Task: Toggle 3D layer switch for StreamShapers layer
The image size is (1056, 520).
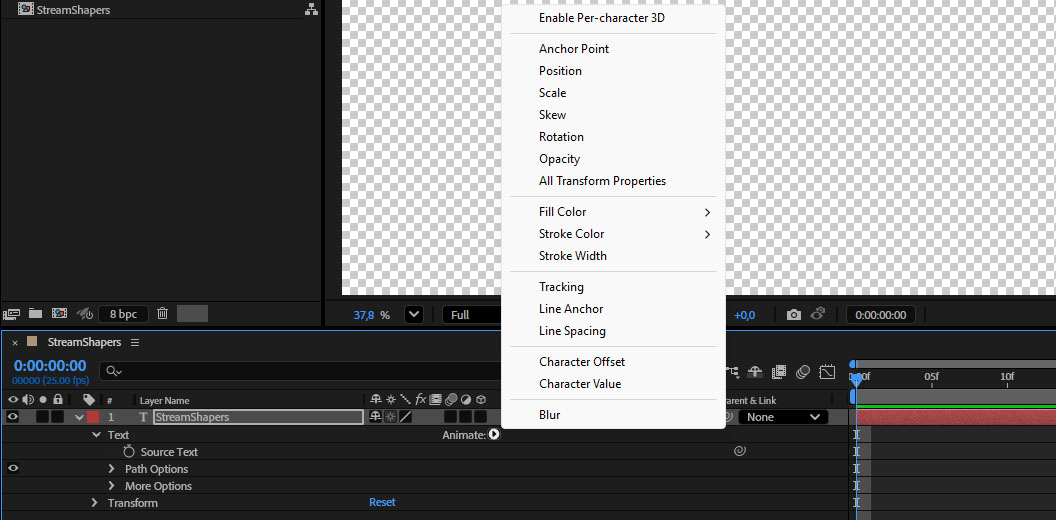Action: tap(481, 417)
